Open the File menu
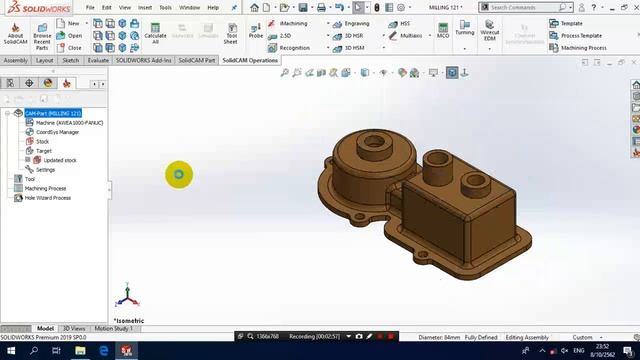The width and height of the screenshot is (640, 360). click(90, 7)
